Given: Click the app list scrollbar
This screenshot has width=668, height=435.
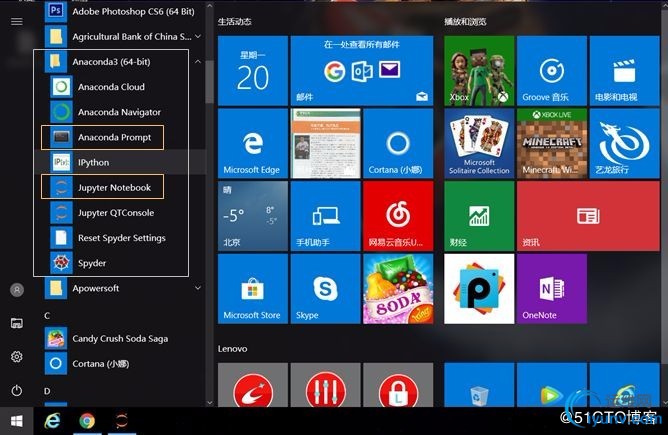Looking at the screenshot, I should click(209, 80).
